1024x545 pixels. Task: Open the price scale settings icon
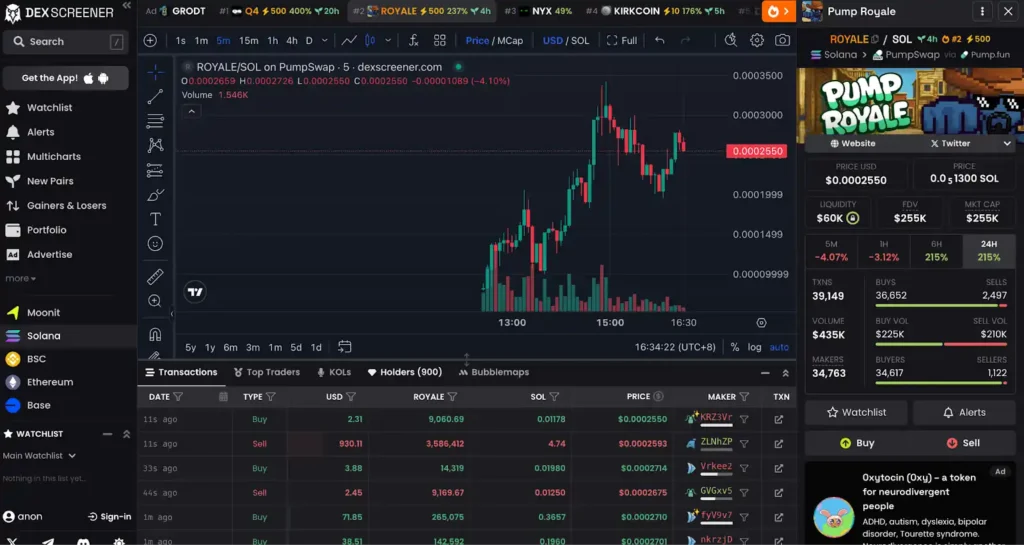tap(761, 323)
